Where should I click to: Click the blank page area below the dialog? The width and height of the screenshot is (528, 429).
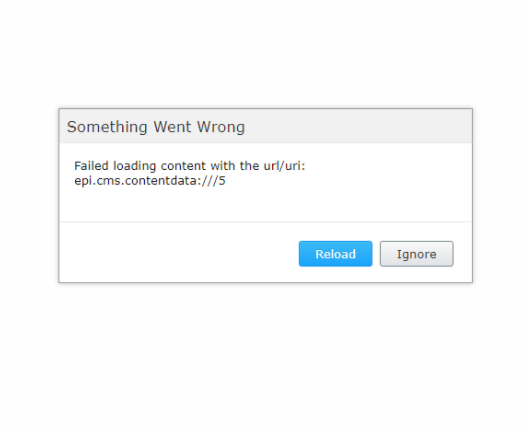coord(264,356)
